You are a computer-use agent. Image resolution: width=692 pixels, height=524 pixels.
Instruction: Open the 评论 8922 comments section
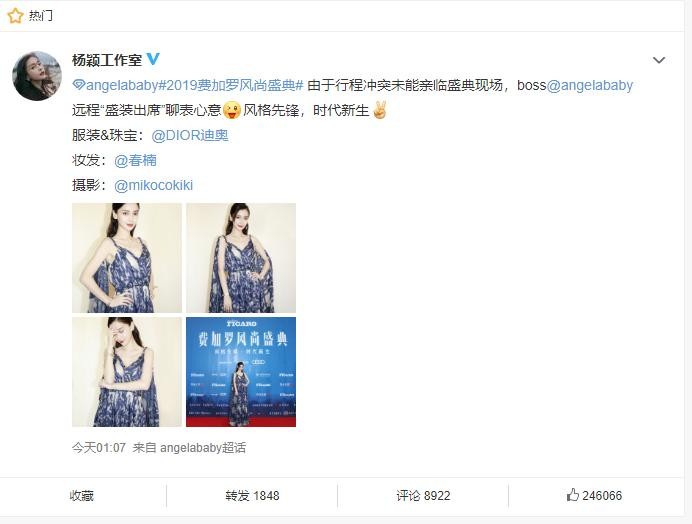(x=423, y=496)
